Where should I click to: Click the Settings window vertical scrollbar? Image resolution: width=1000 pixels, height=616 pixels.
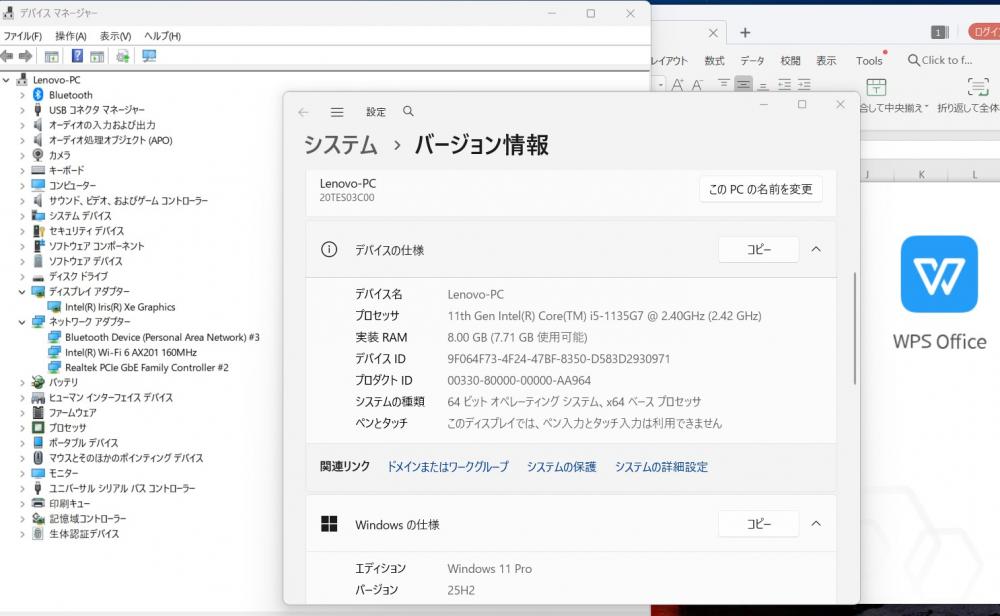854,330
